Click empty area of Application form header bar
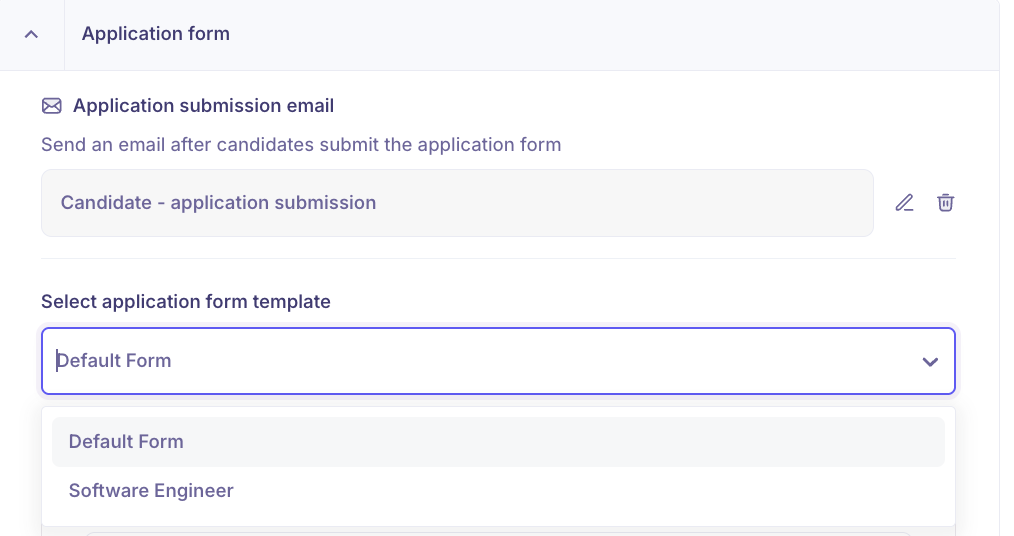The height and width of the screenshot is (536, 1014). [x=600, y=34]
